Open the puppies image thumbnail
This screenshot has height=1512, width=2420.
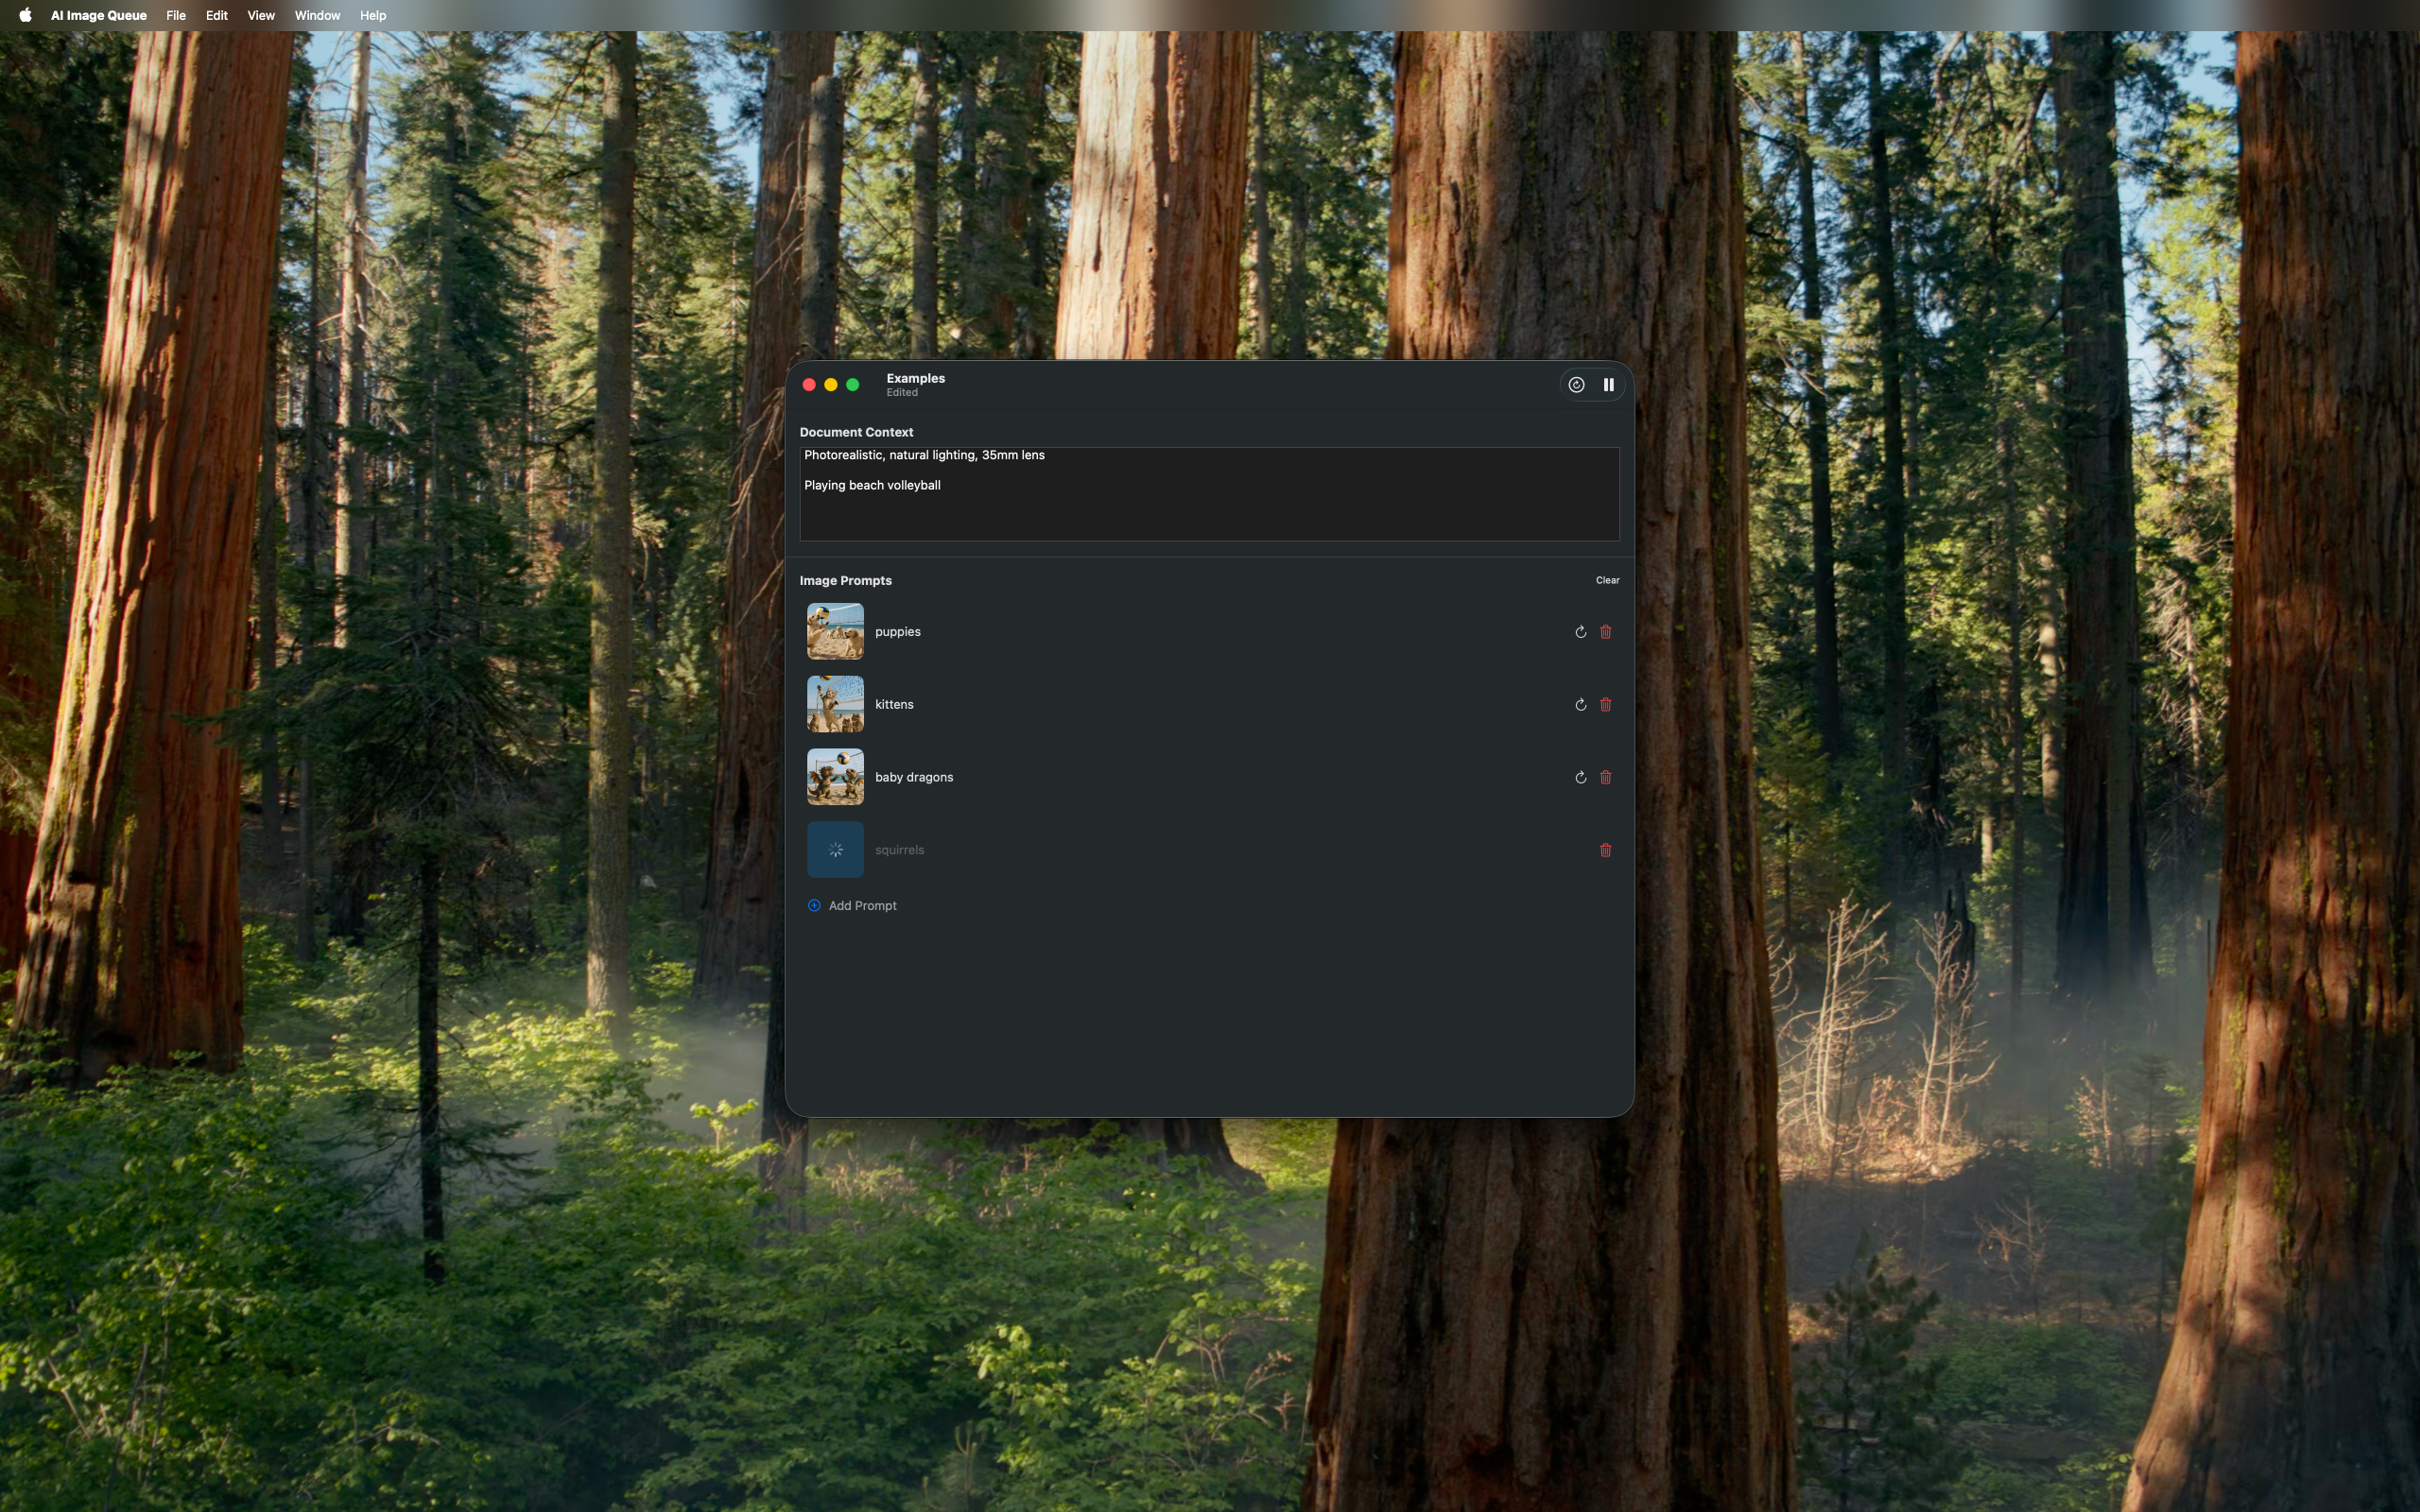click(835, 631)
